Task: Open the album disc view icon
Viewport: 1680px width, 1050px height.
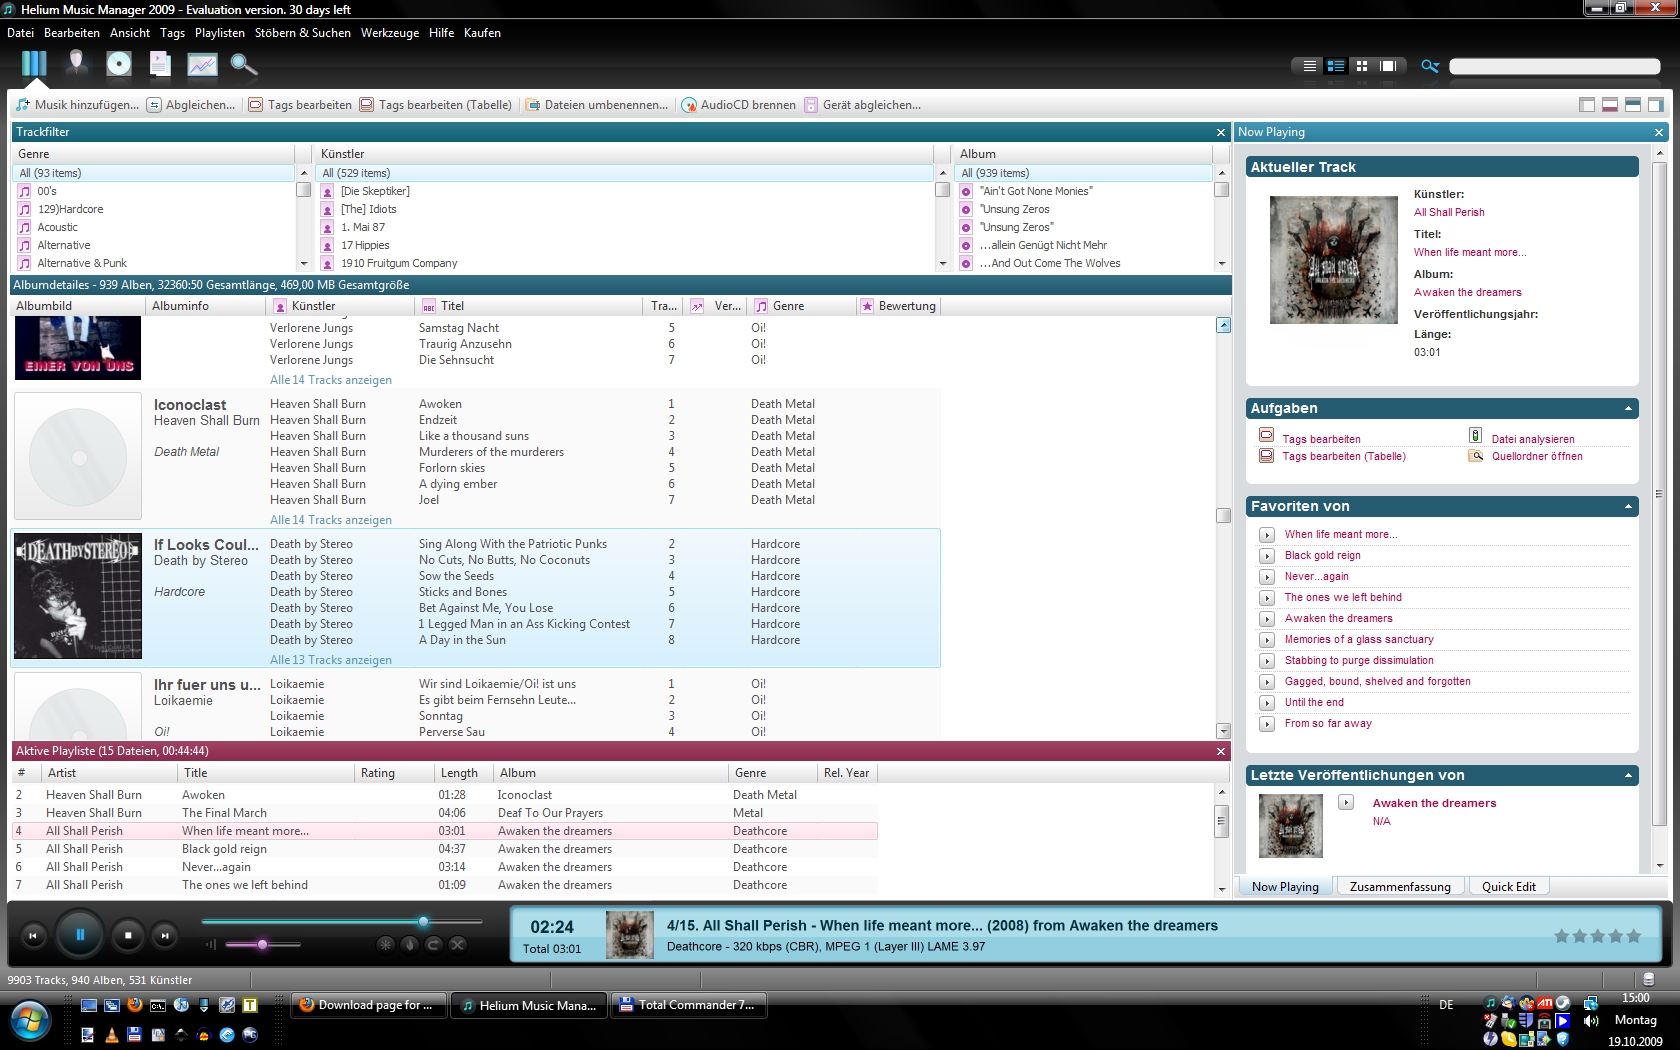Action: point(119,64)
